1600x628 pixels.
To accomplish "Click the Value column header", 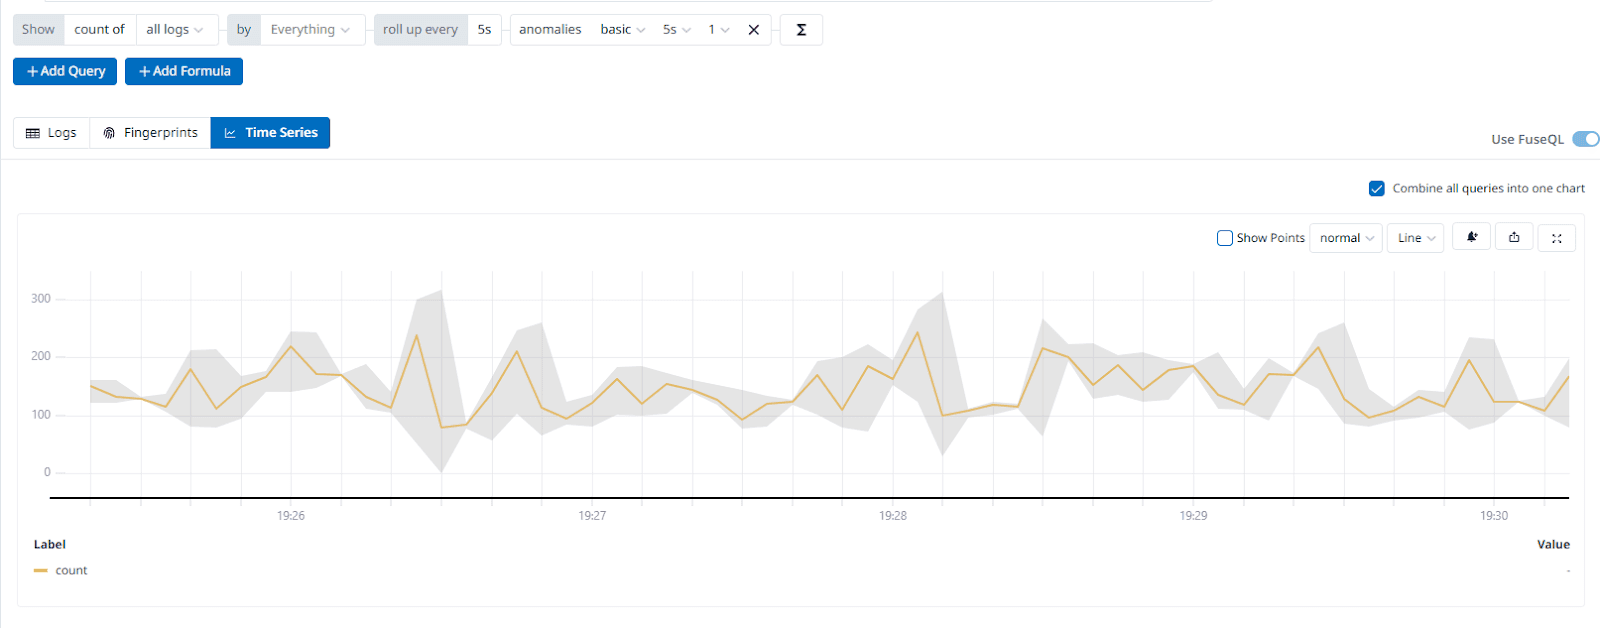I will (1553, 545).
